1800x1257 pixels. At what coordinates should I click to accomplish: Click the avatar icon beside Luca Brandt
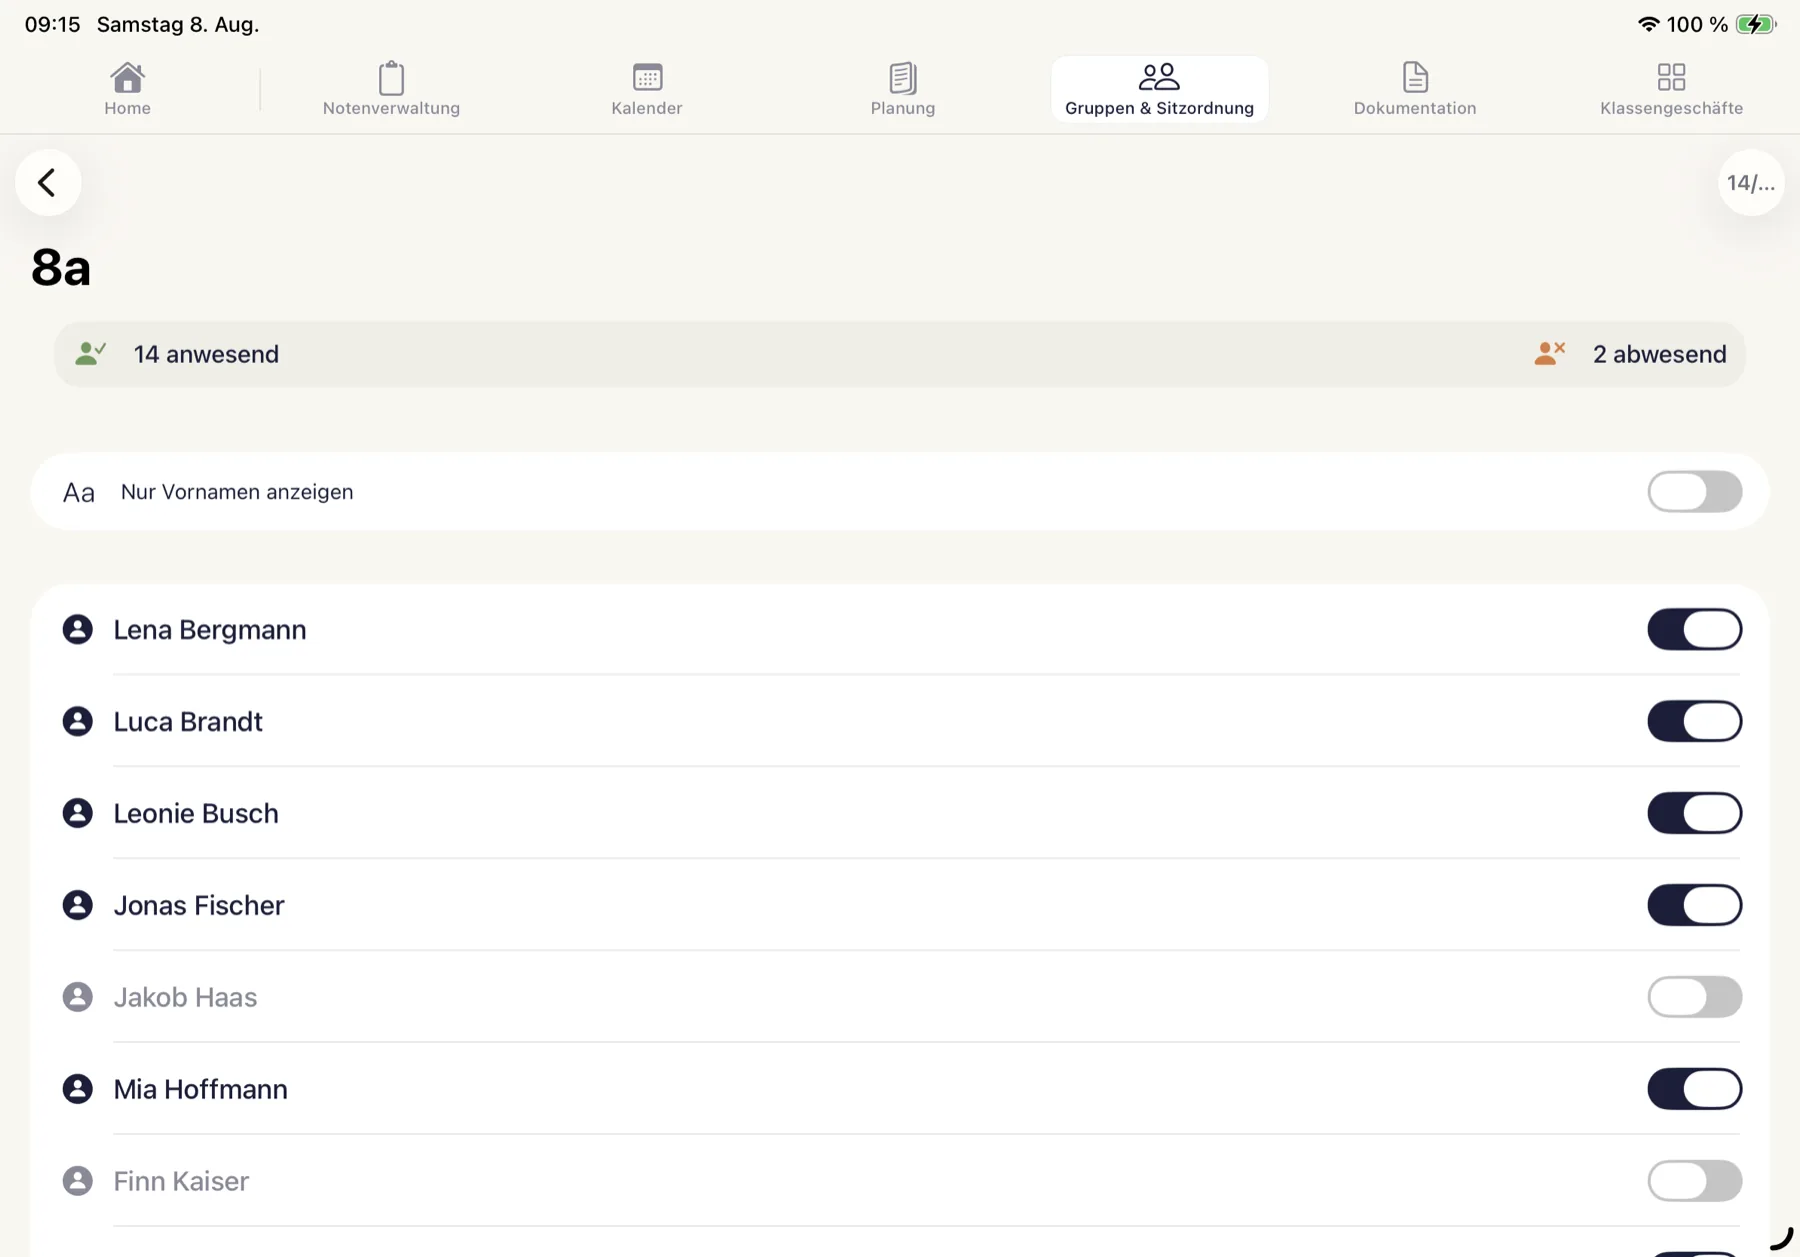point(78,721)
